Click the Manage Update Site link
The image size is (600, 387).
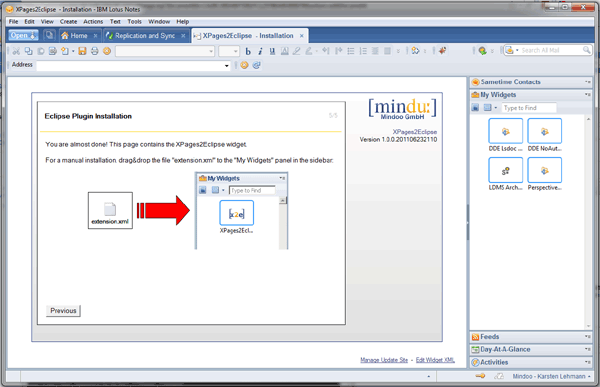pyautogui.click(x=384, y=360)
